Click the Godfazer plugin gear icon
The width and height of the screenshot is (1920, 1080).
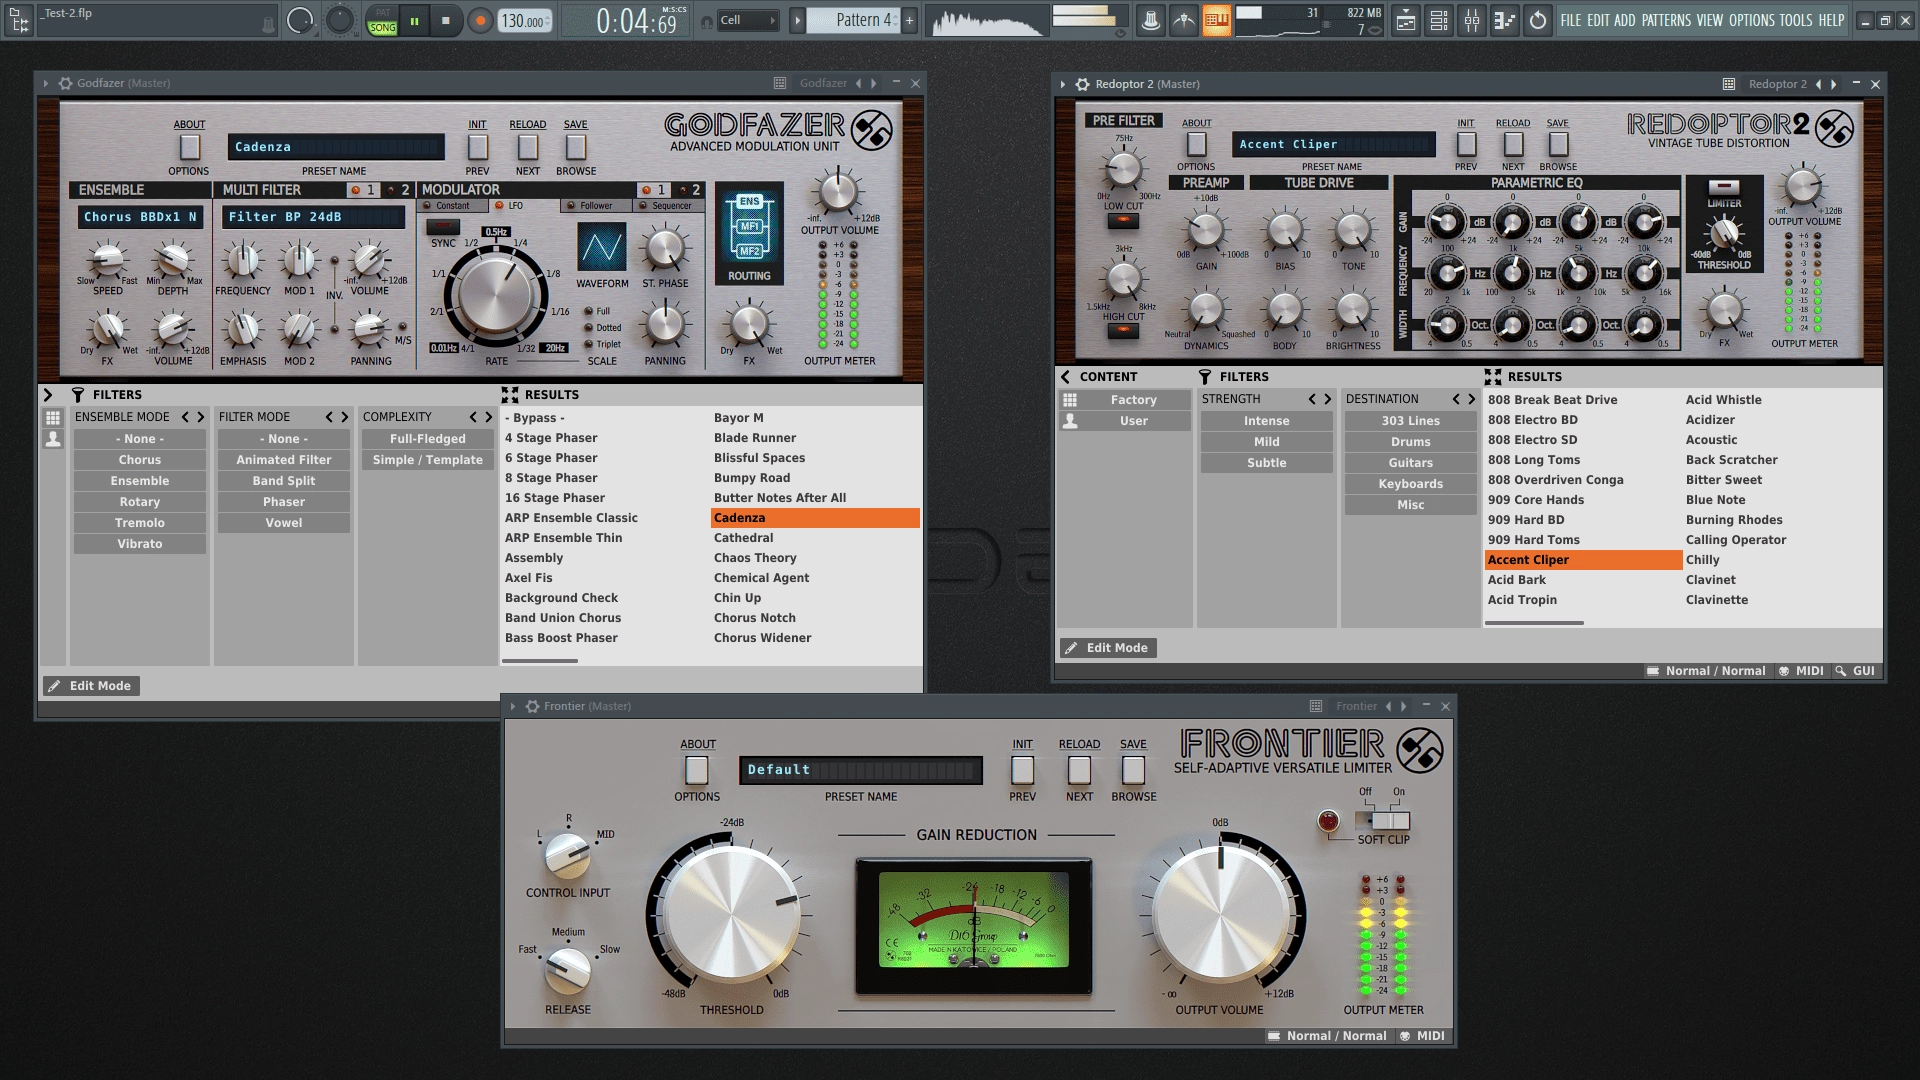65,83
